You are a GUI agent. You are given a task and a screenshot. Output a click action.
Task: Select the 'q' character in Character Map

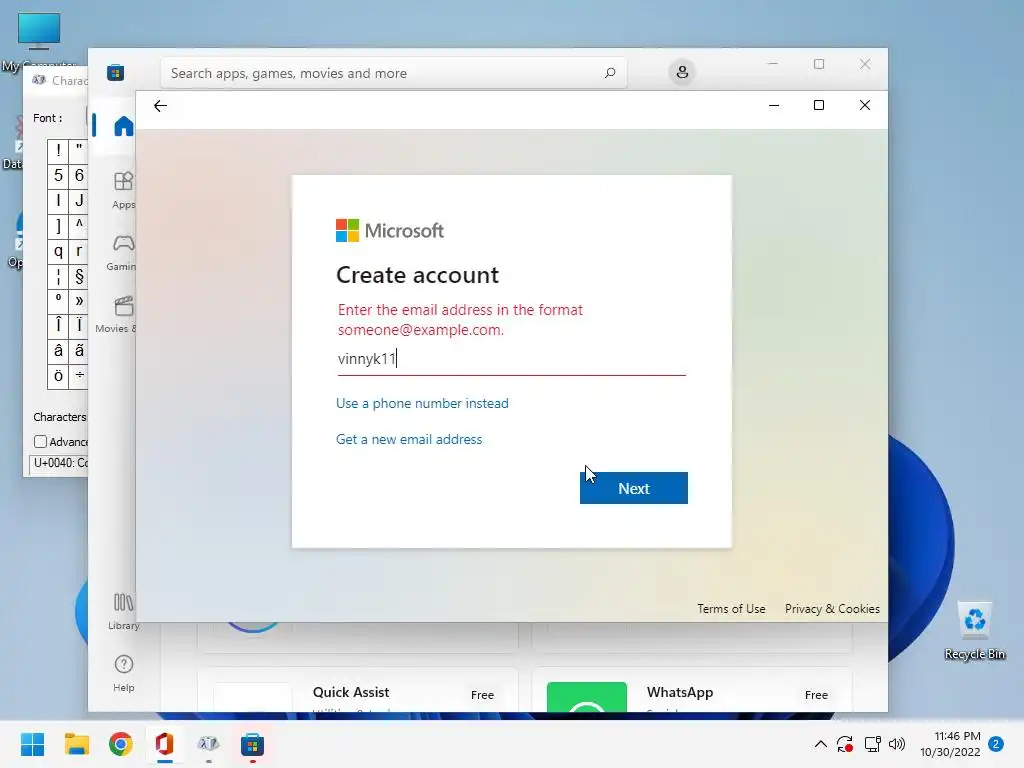(58, 251)
